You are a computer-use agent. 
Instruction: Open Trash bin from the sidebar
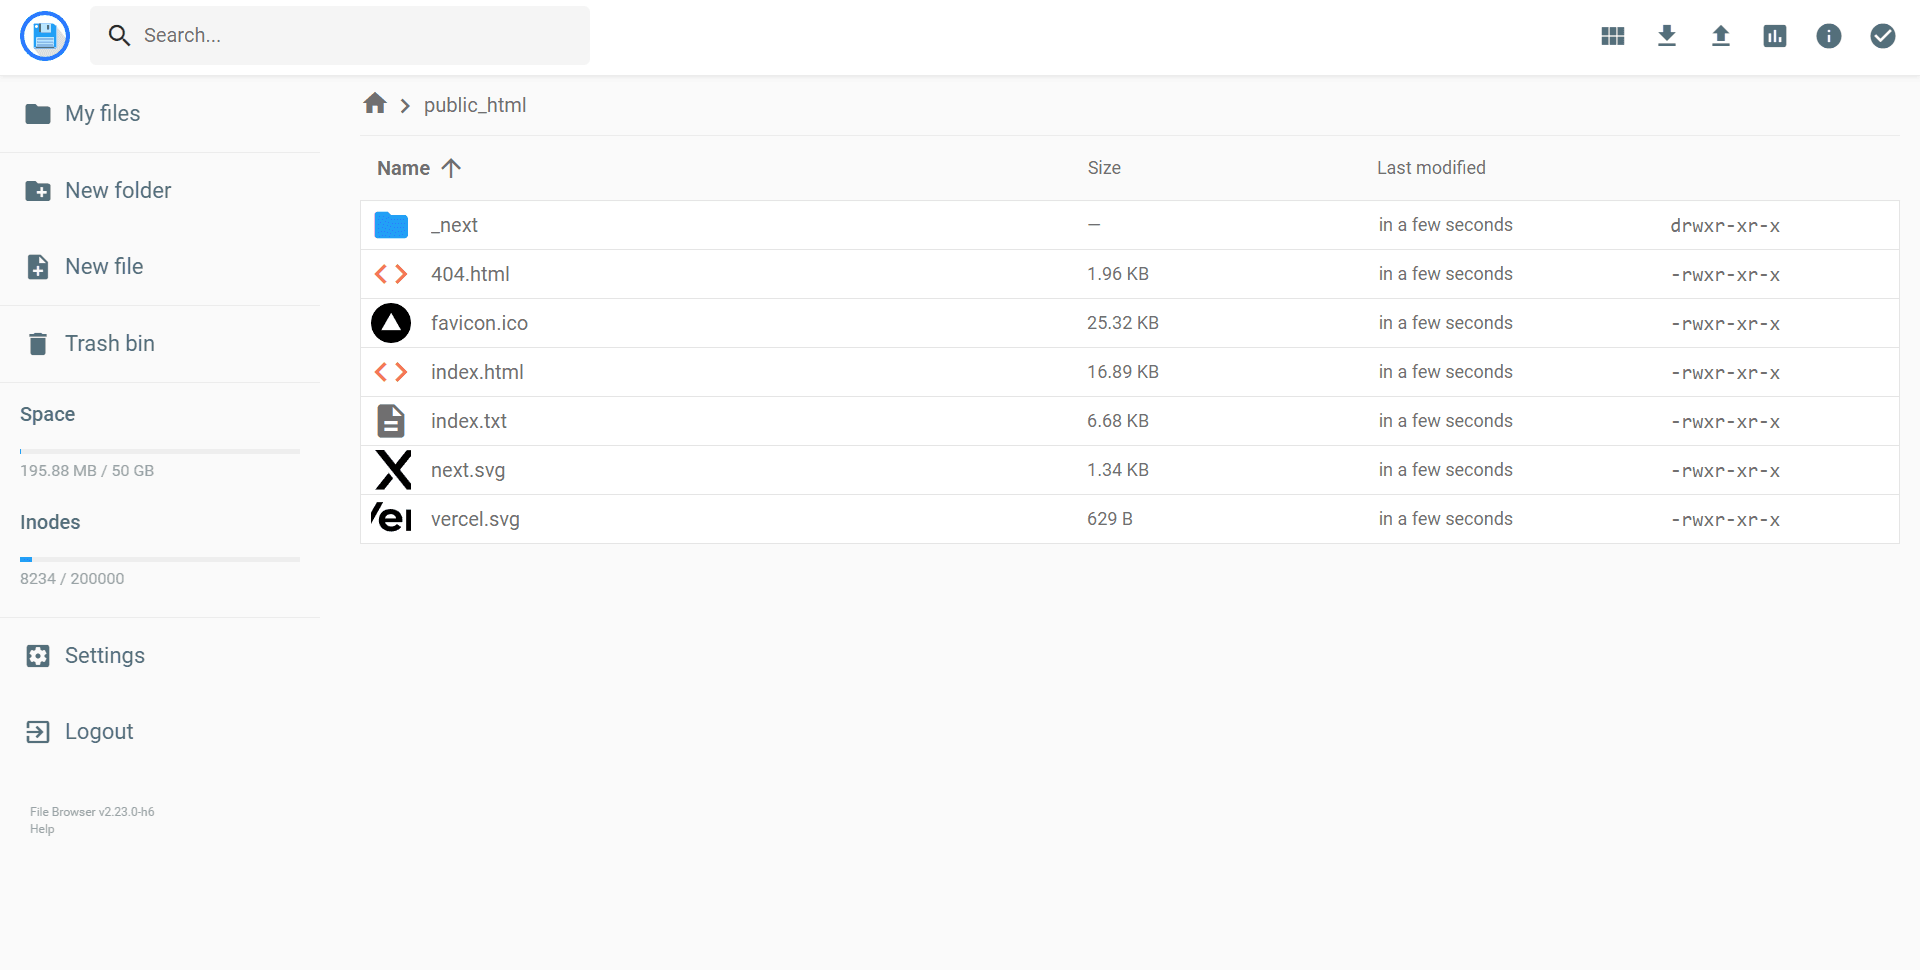coord(109,344)
